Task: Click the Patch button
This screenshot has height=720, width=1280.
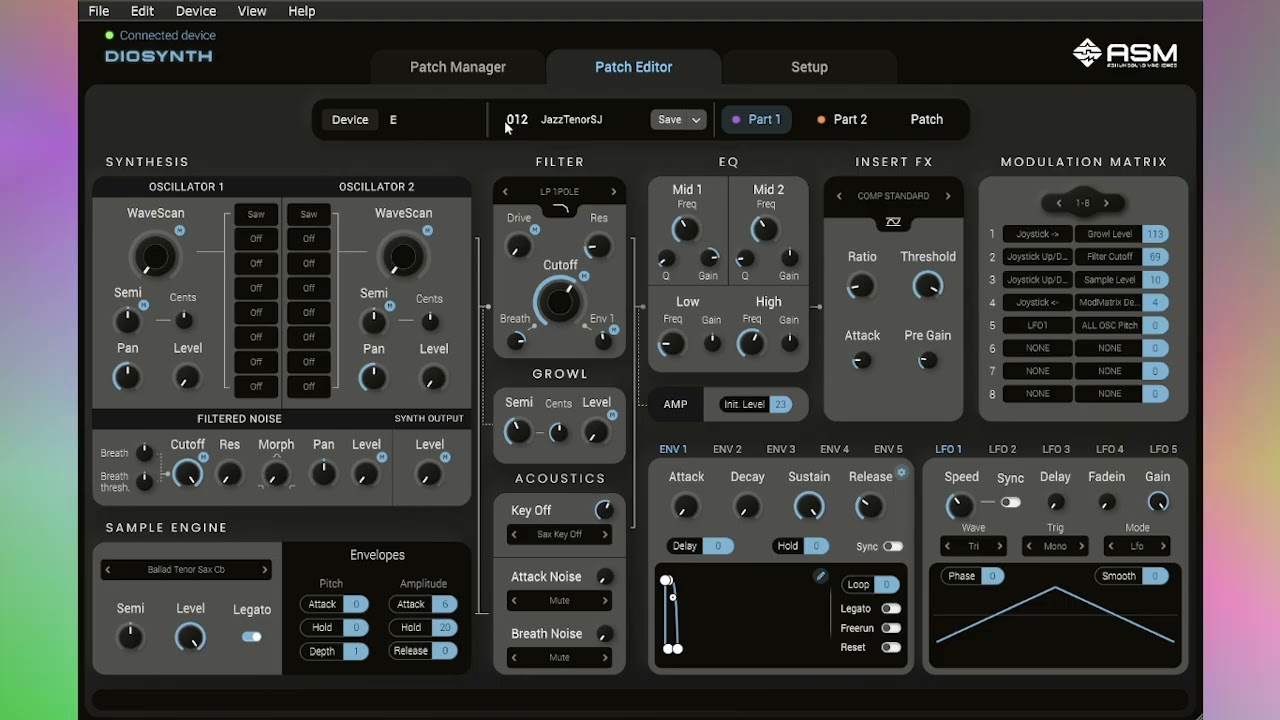Action: 926,119
